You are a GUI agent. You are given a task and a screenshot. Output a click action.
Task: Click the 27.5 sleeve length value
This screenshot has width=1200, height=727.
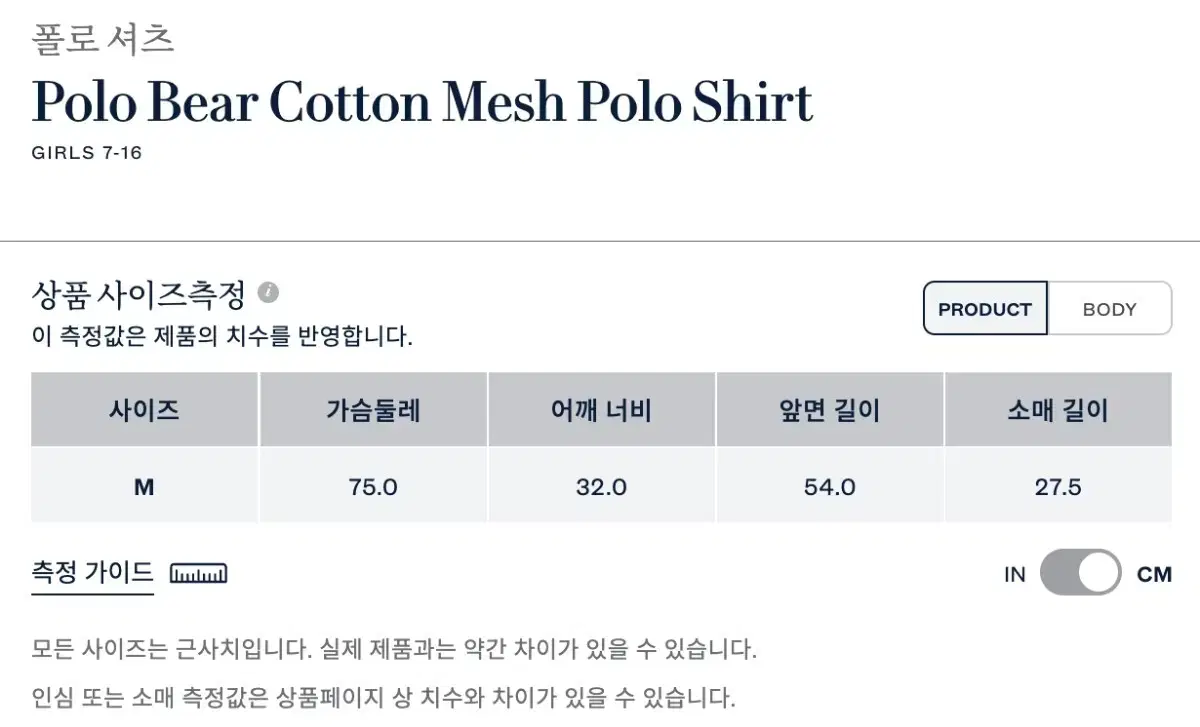tap(1058, 486)
